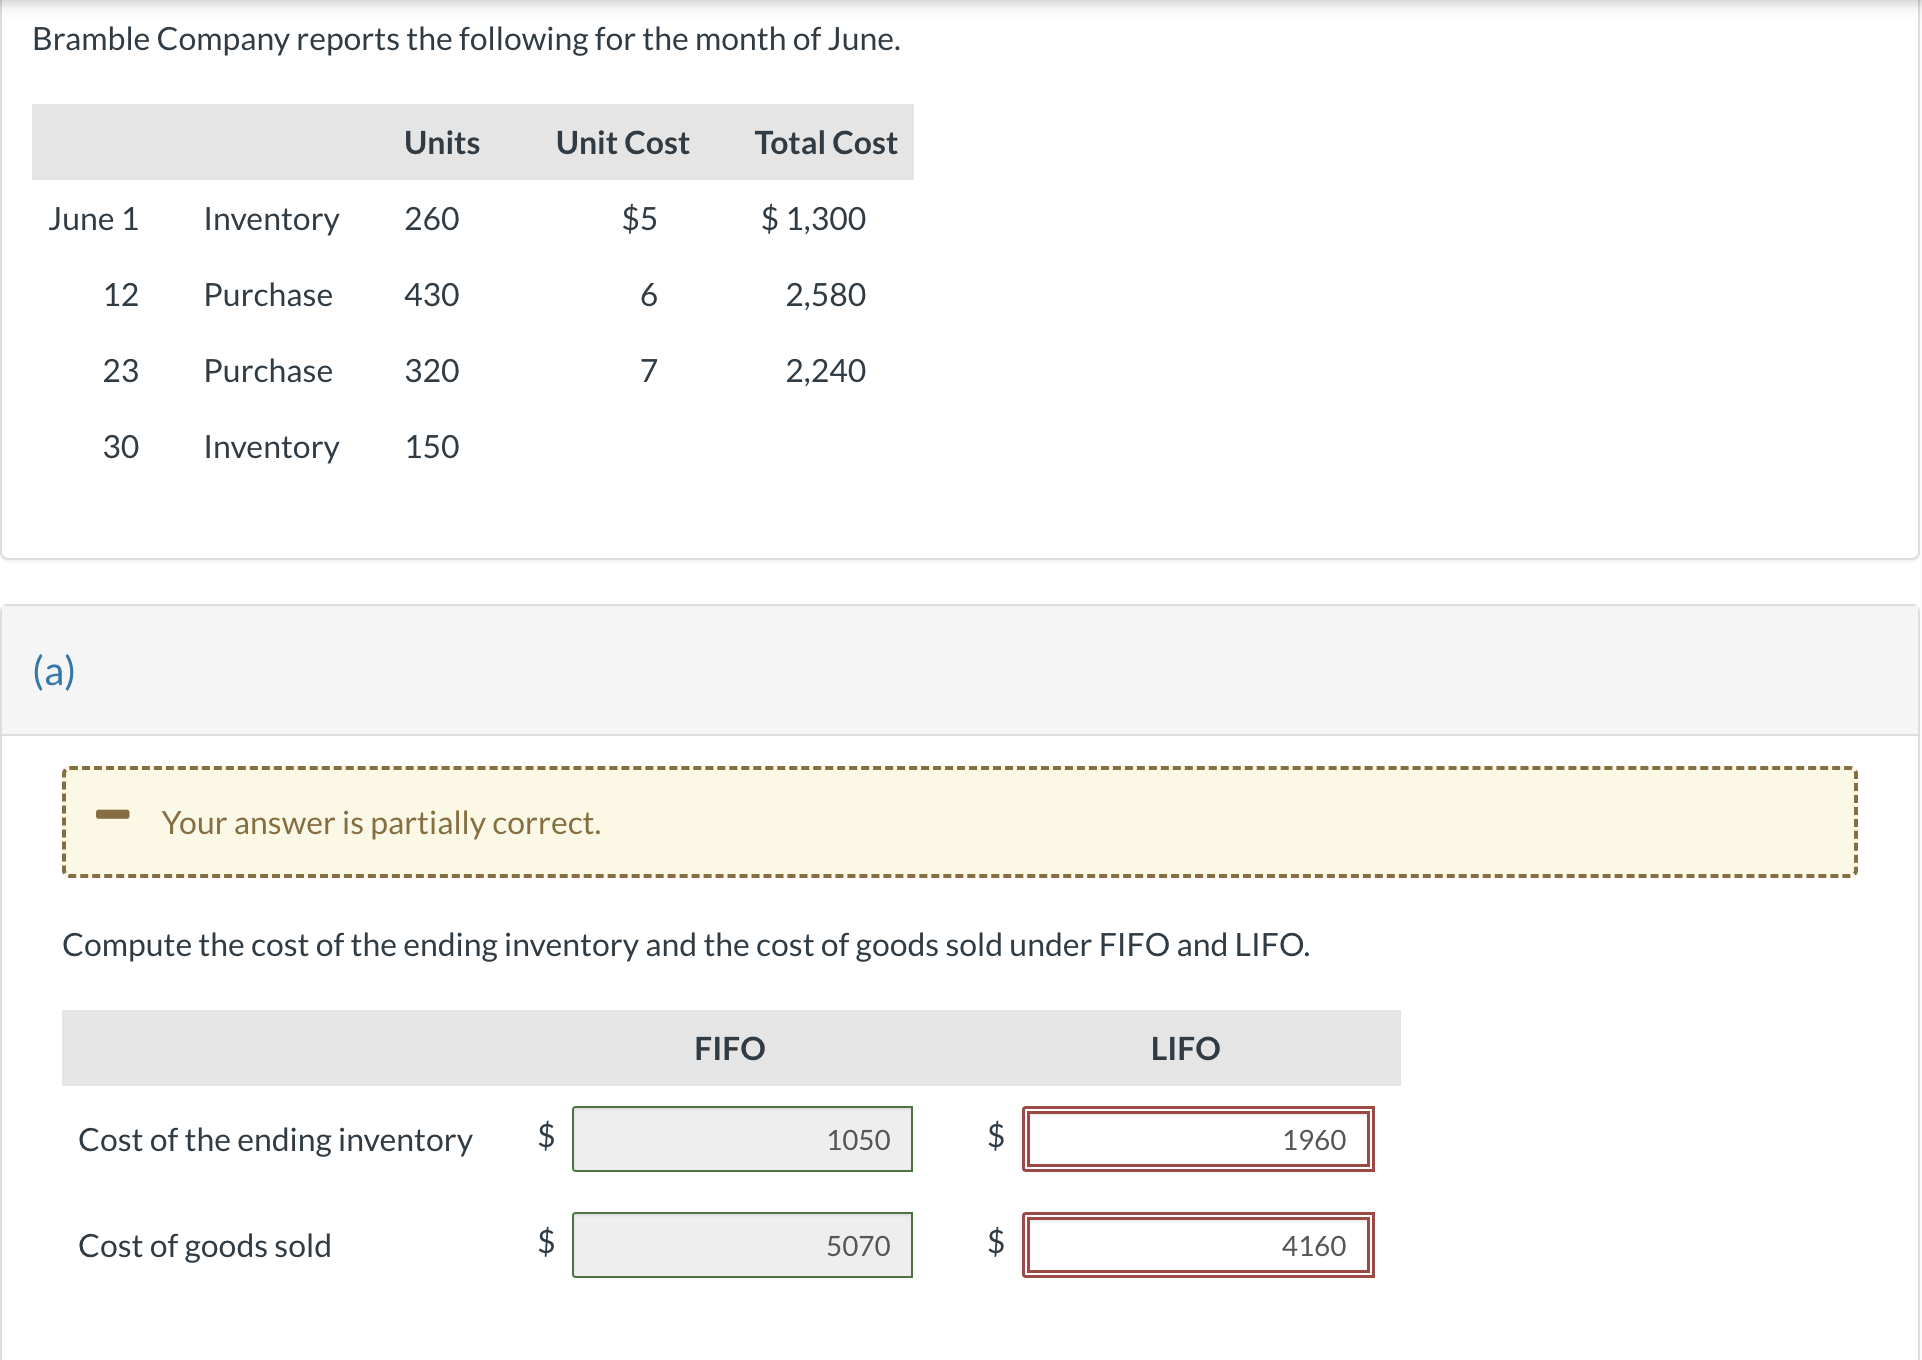The image size is (1922, 1360).
Task: Click the Purchase label in the 12 row
Action: (268, 295)
